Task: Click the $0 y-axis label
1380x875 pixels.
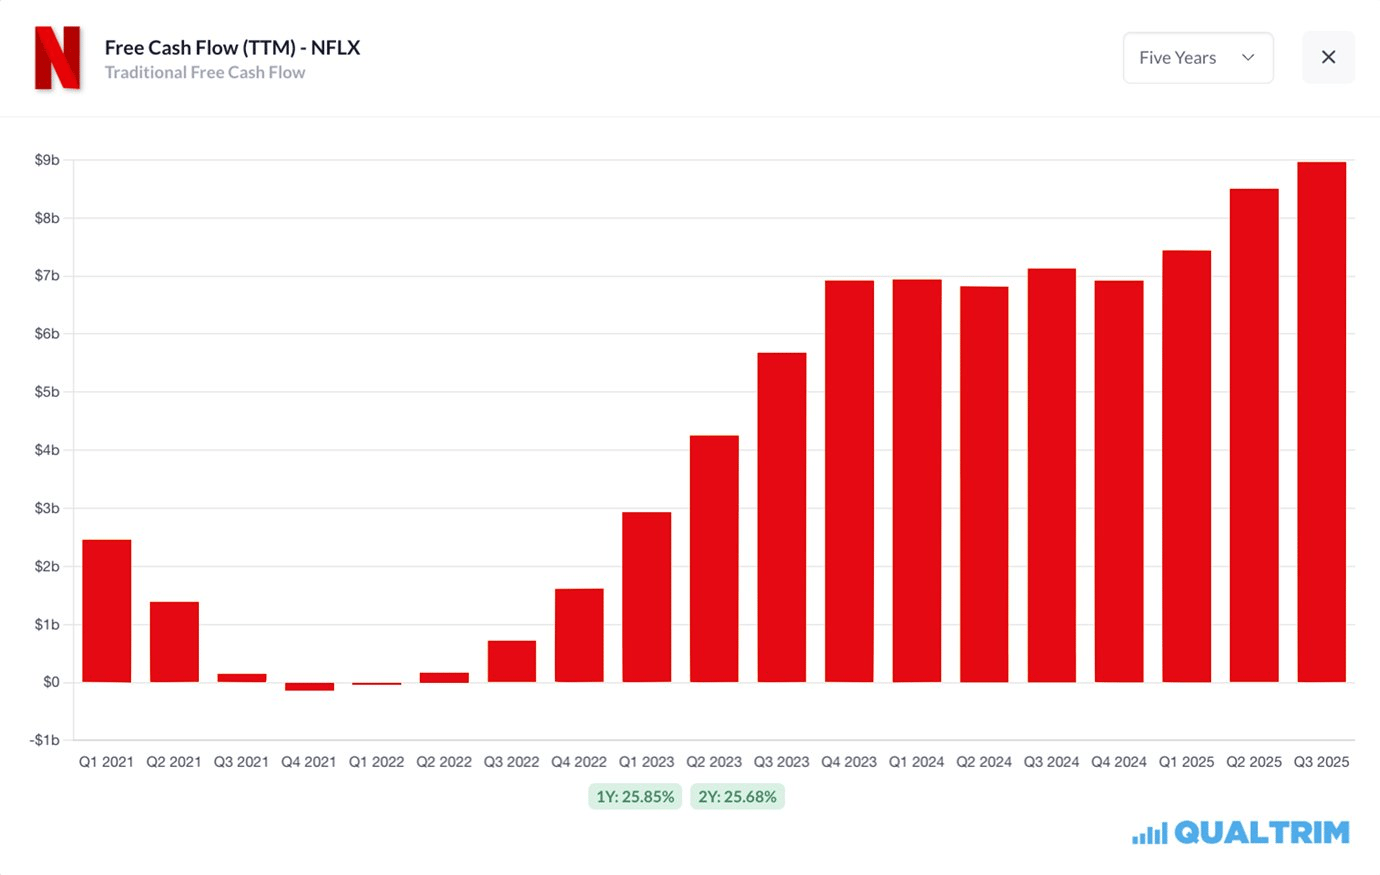Action: [51, 682]
